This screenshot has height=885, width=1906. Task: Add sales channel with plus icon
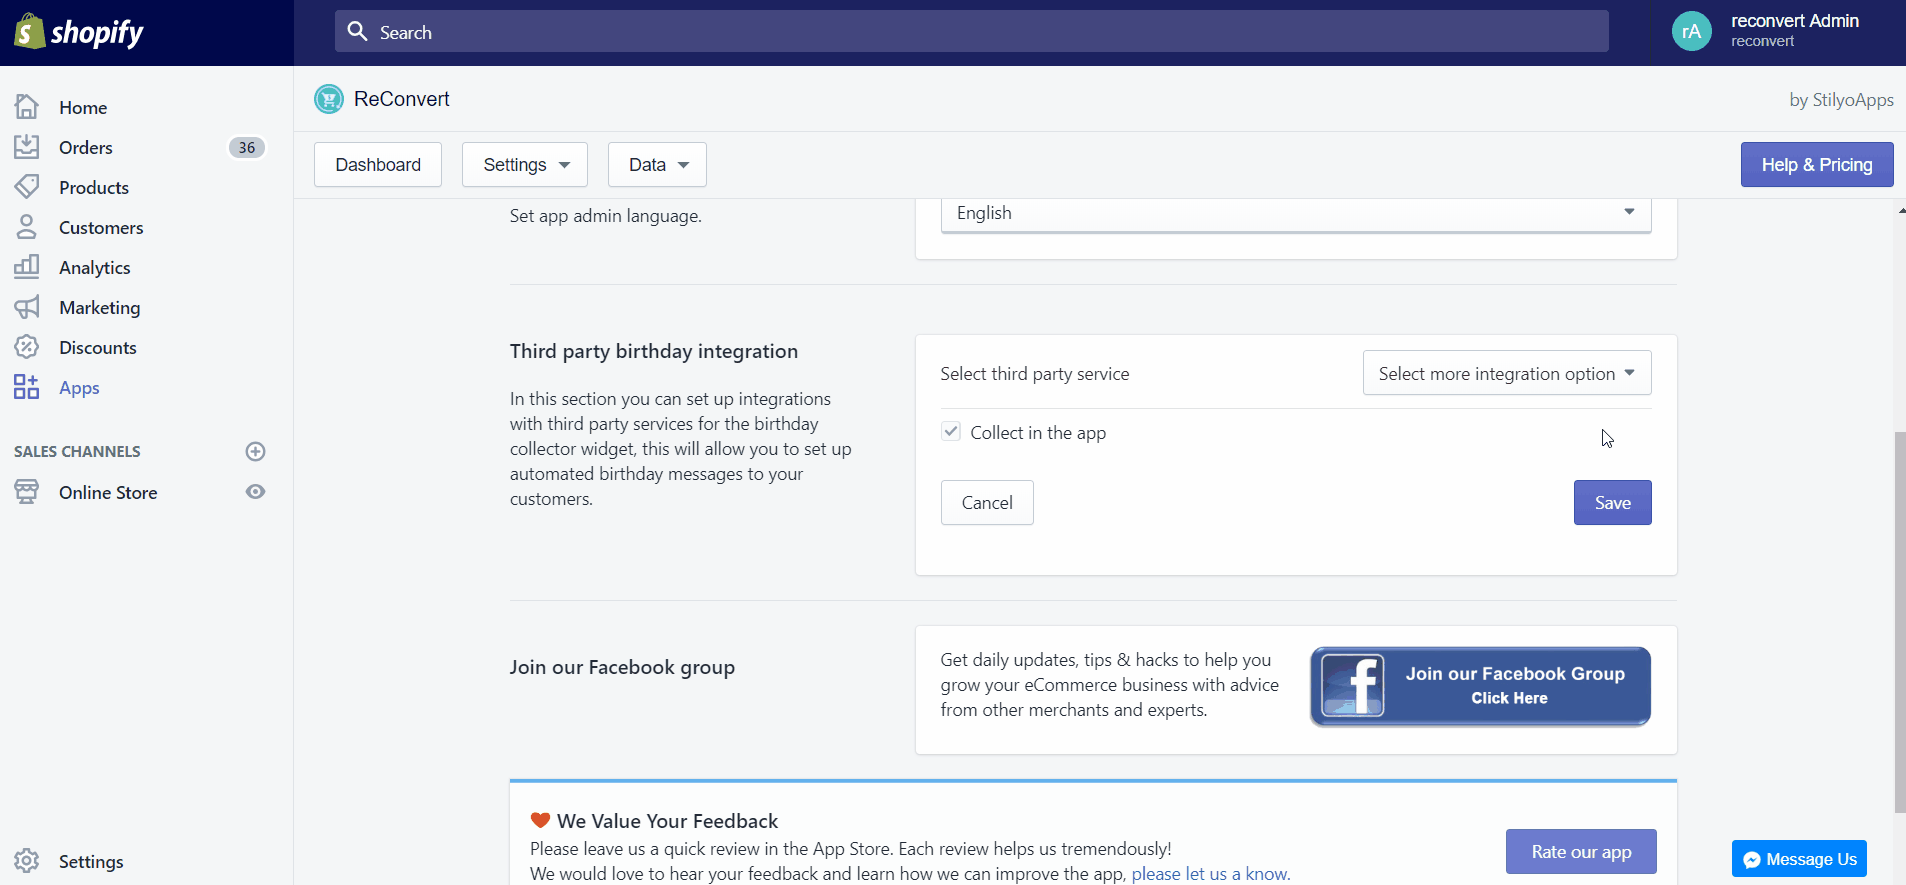click(255, 451)
